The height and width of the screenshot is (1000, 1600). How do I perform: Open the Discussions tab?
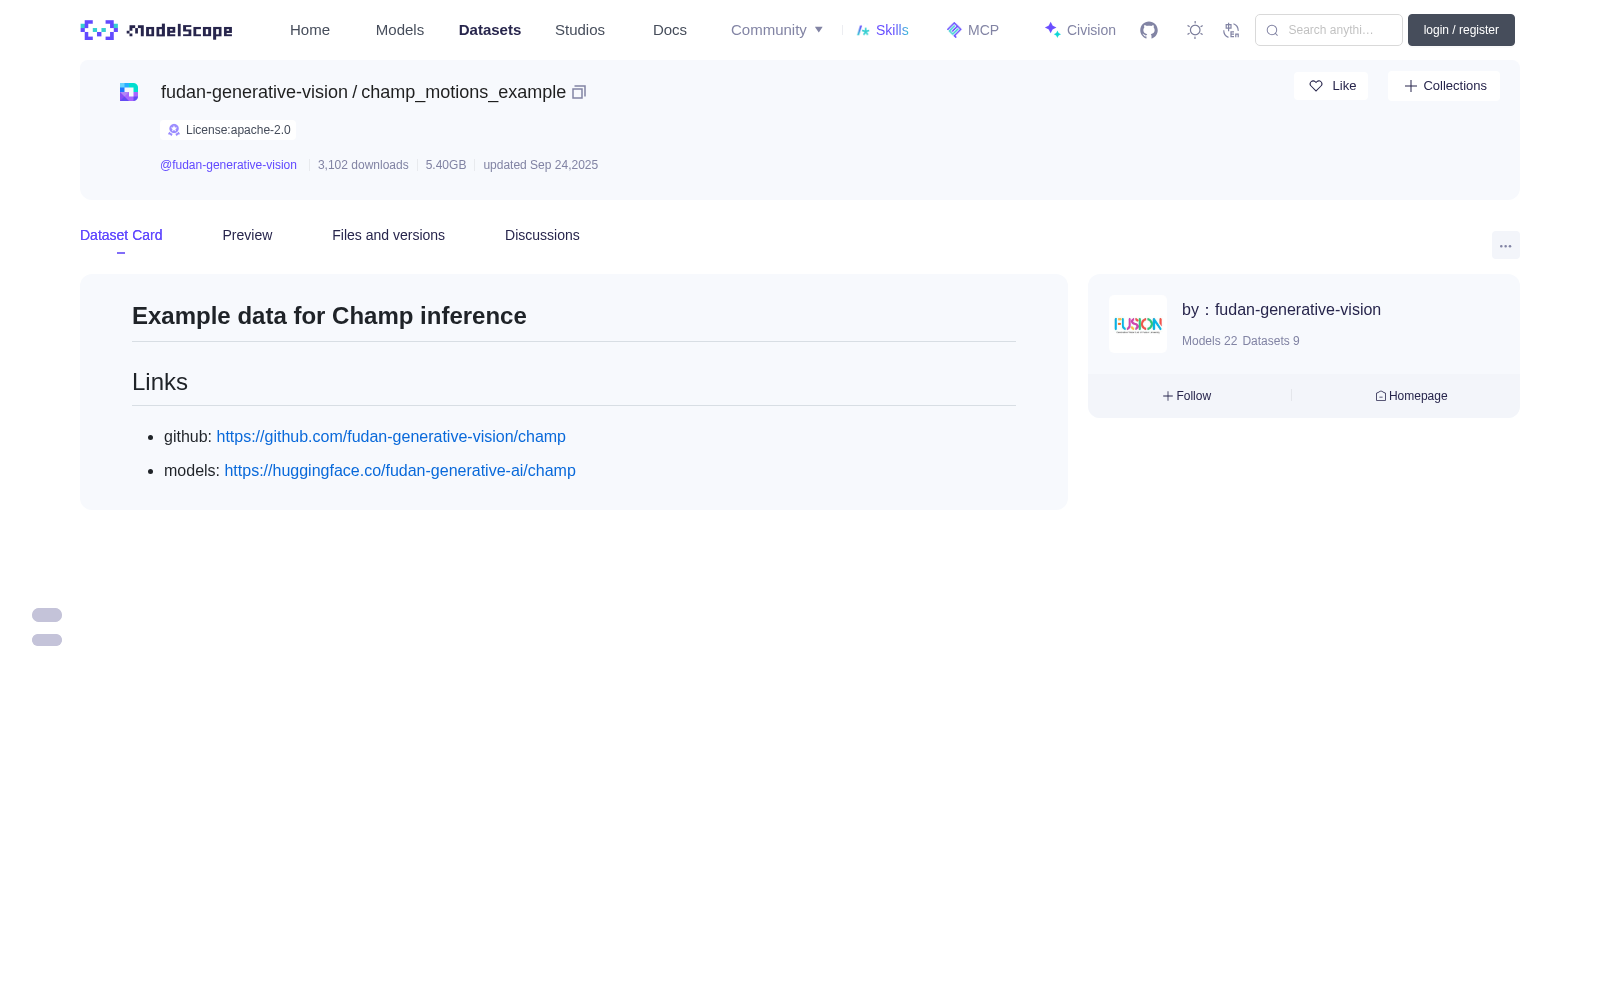542,235
